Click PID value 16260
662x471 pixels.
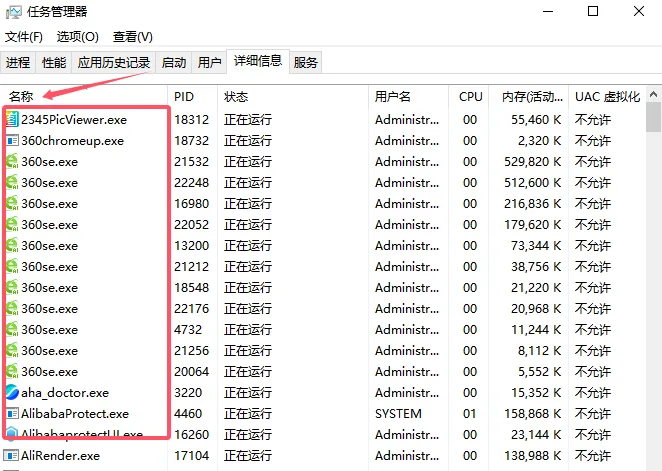coord(192,435)
